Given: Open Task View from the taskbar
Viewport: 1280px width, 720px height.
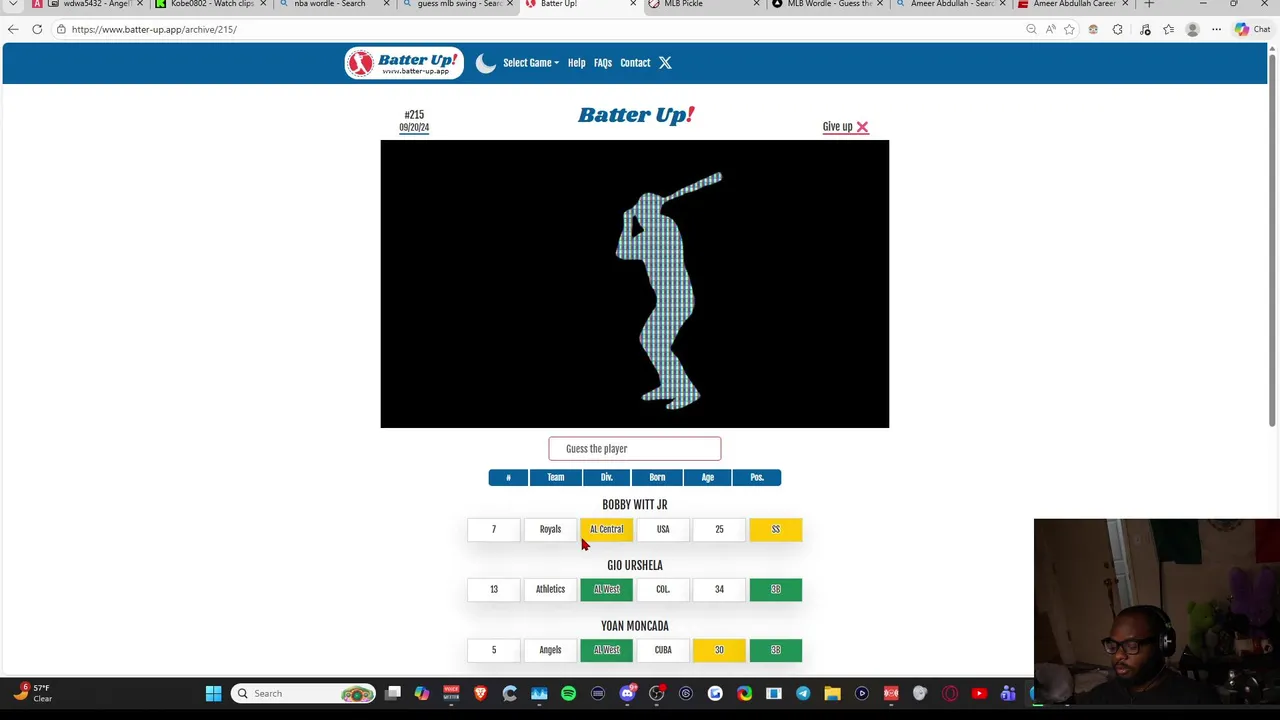Looking at the screenshot, I should click(x=393, y=694).
